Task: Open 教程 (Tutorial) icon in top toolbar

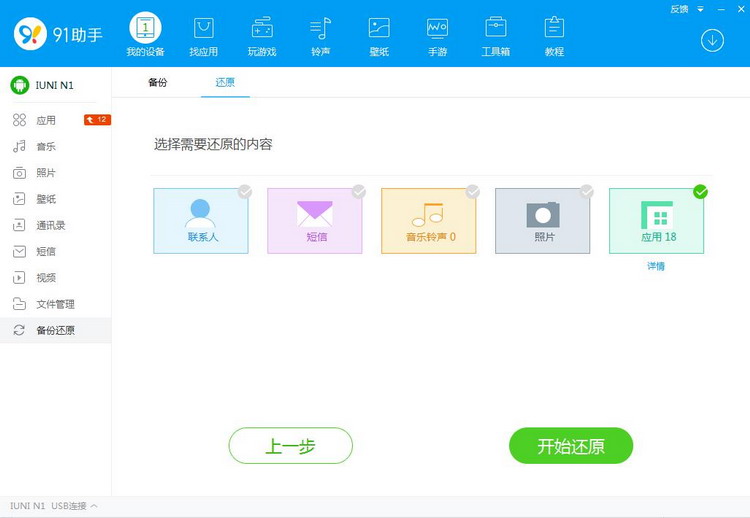Action: click(x=554, y=35)
